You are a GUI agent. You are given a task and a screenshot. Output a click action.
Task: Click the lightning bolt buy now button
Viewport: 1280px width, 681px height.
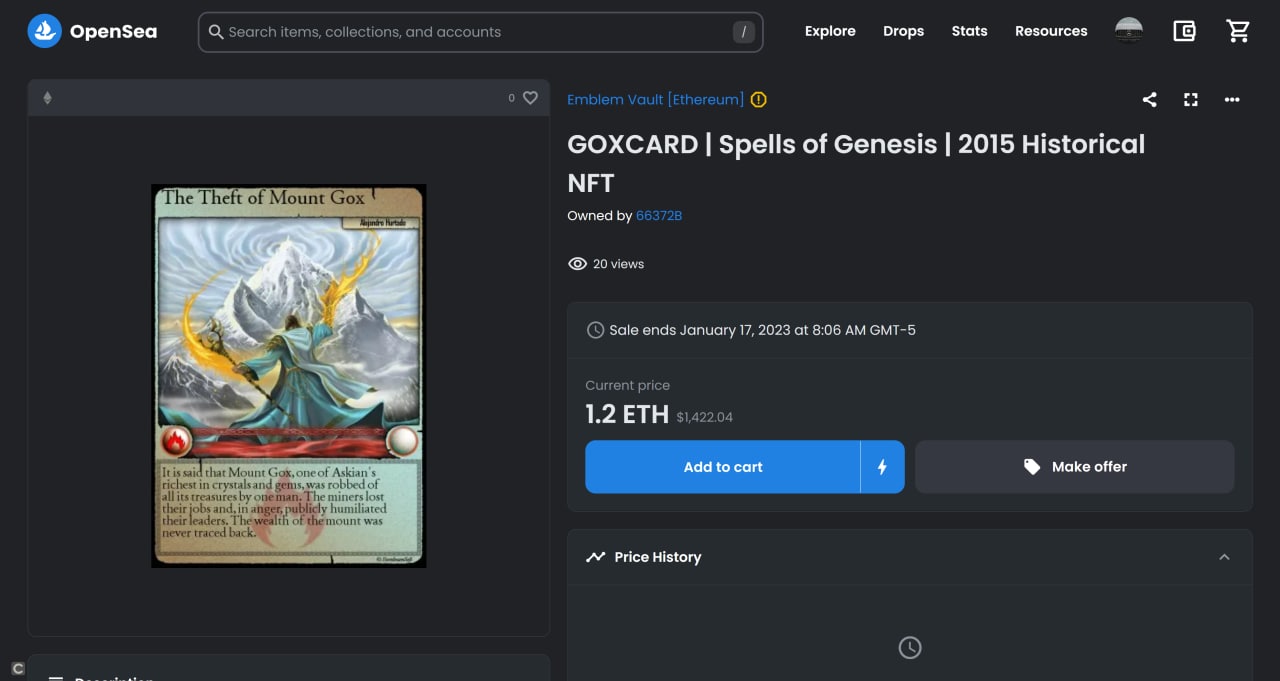click(x=882, y=467)
